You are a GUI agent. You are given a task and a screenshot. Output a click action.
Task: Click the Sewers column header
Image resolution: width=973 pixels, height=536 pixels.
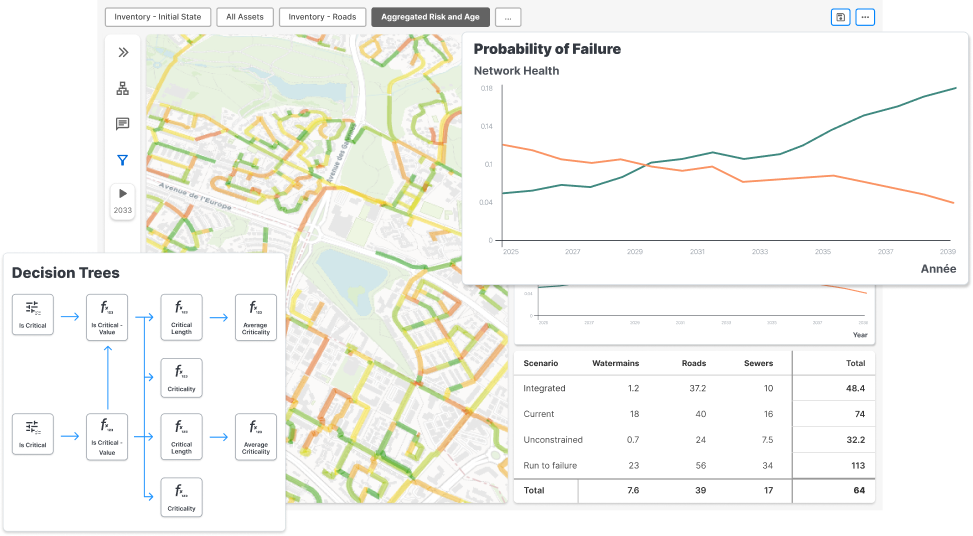point(758,364)
